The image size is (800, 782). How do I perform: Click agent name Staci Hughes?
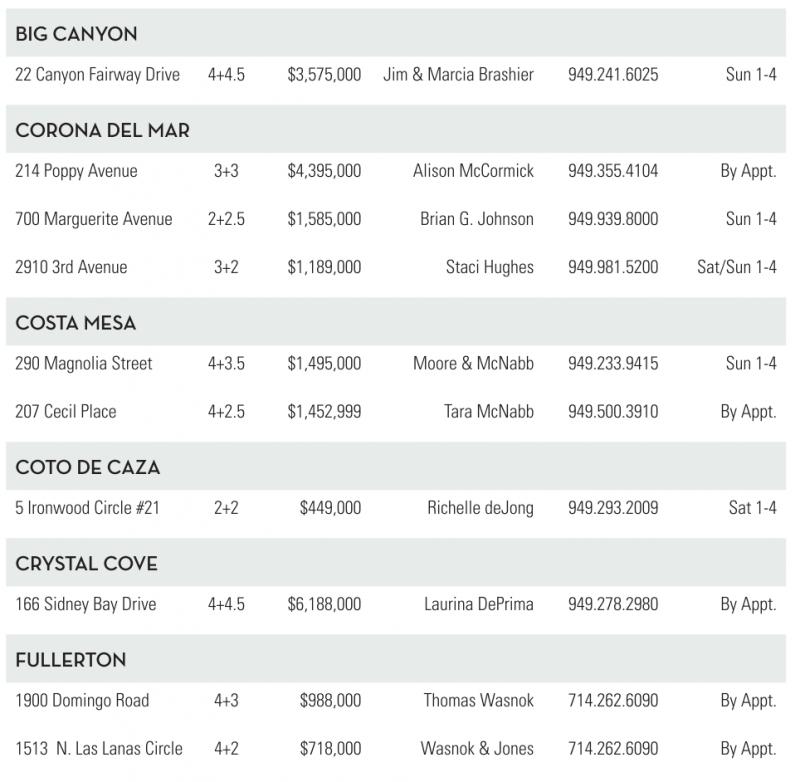pos(489,267)
